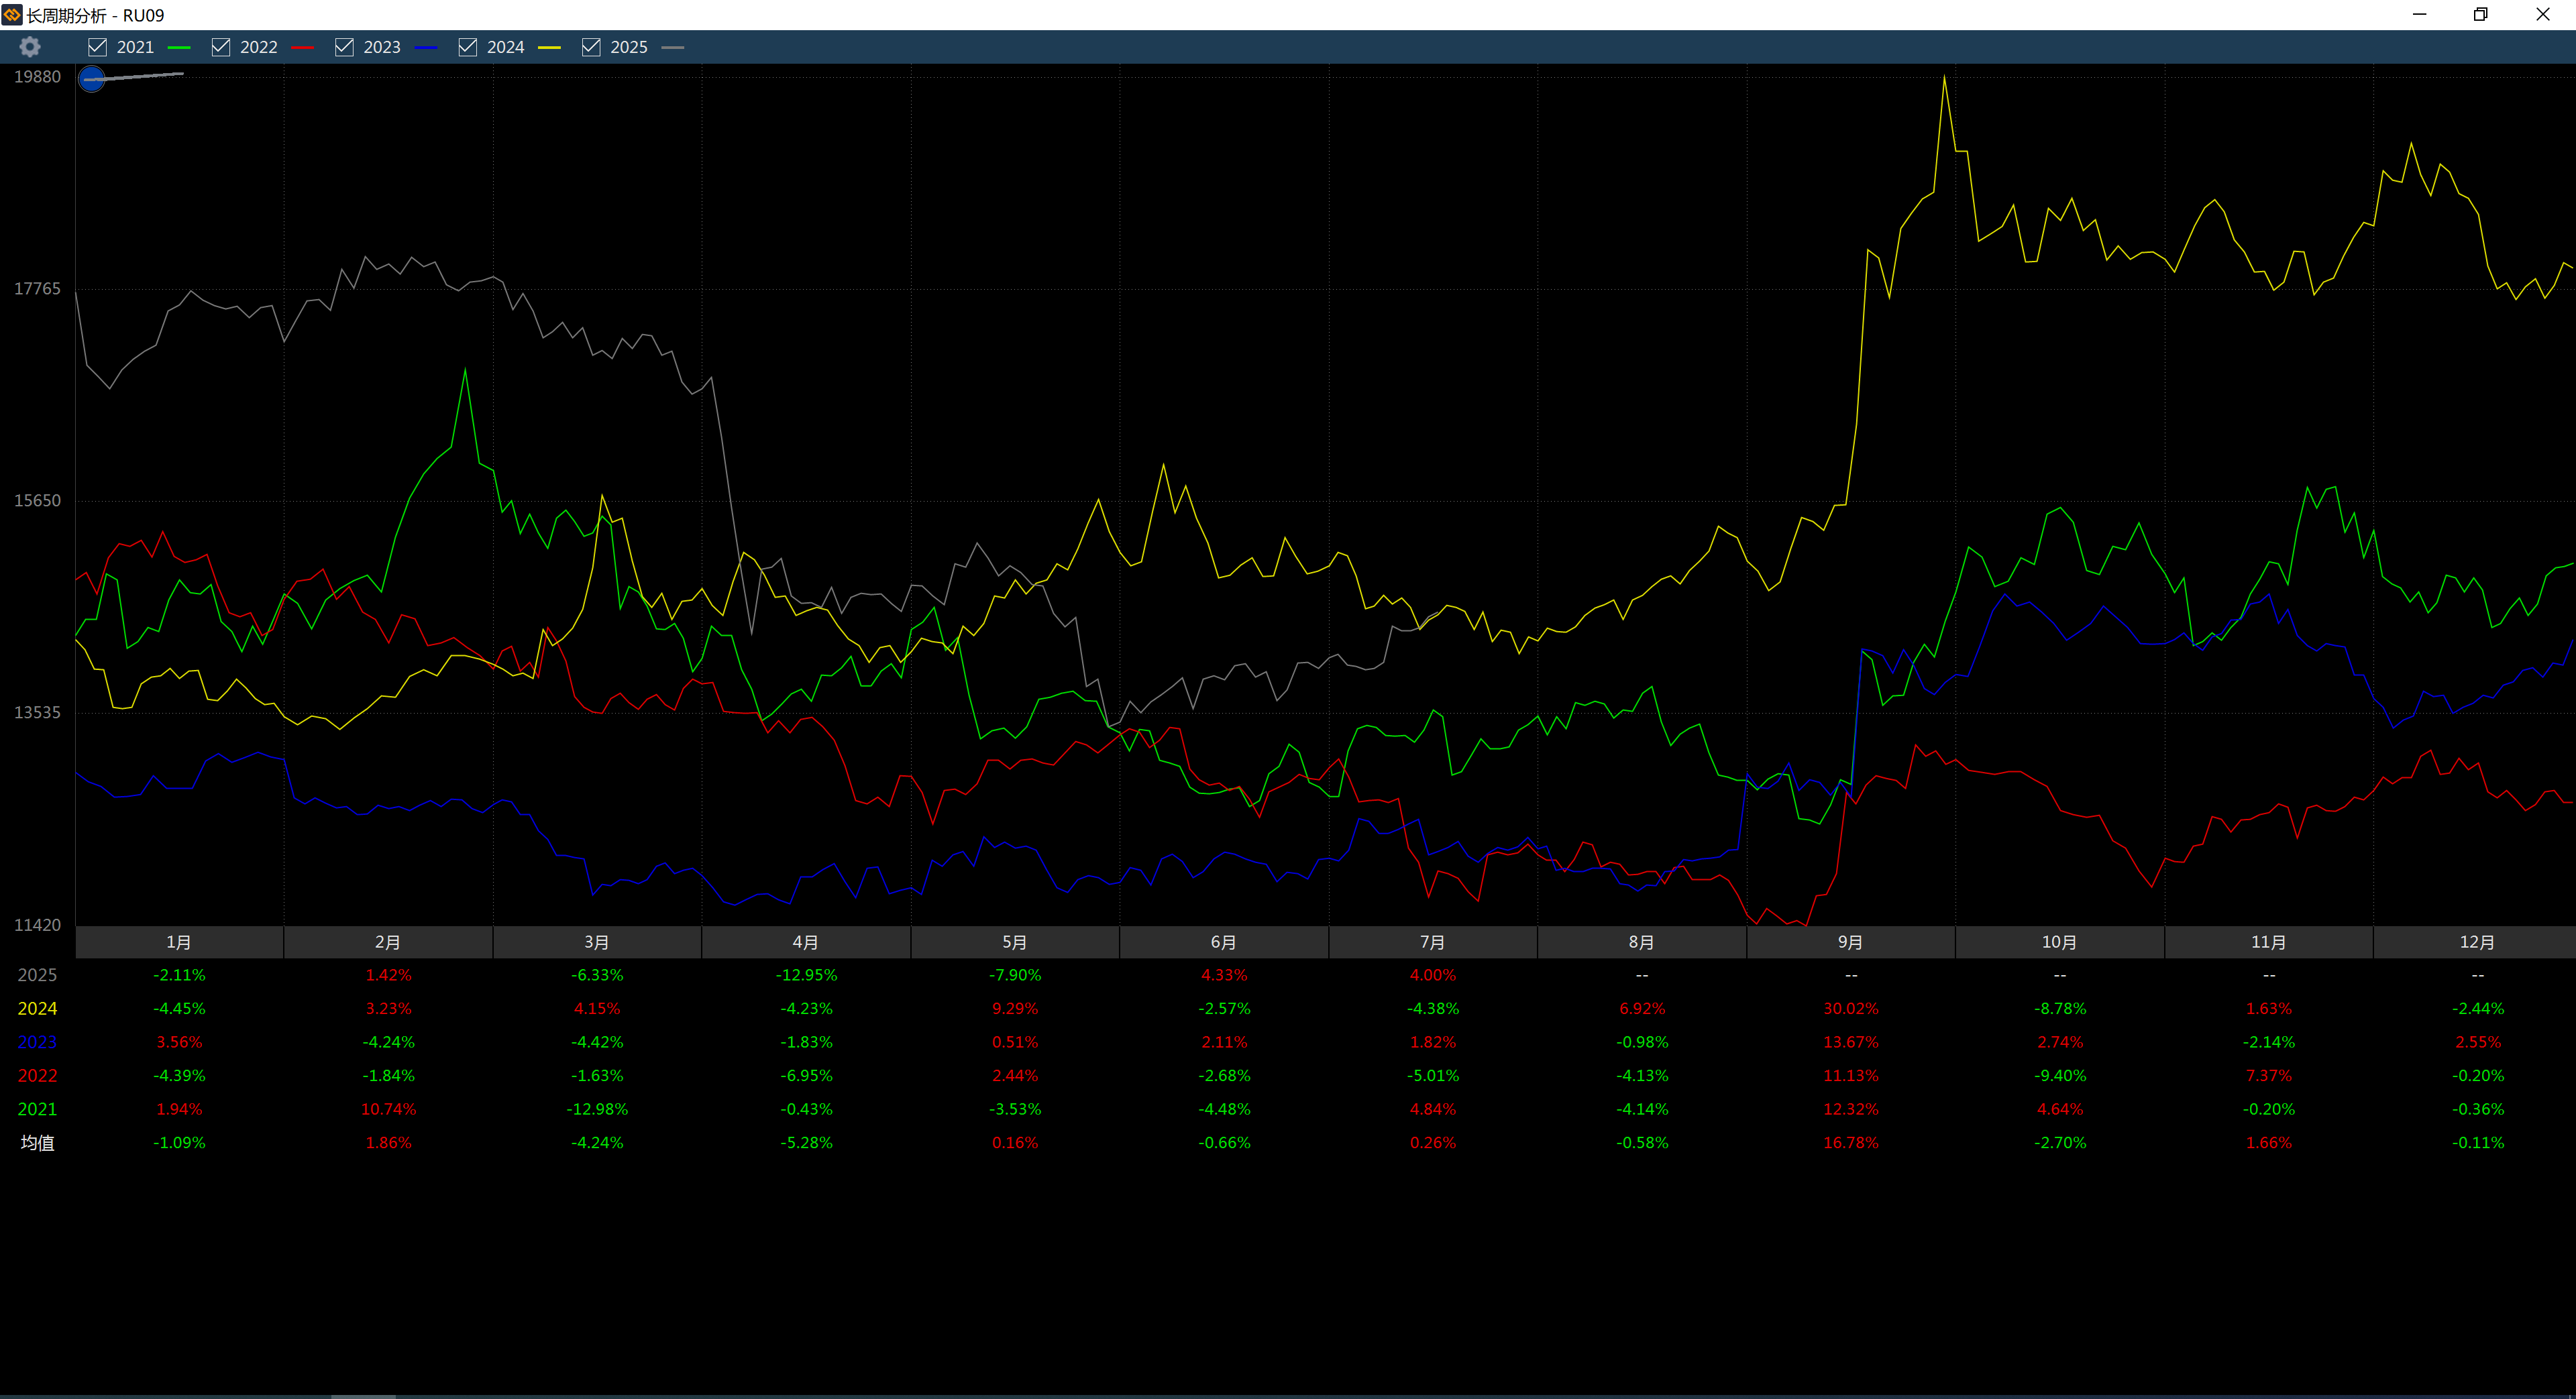Click the 9.29% cell for May 2024
This screenshot has width=2576, height=1399.
(x=1015, y=1009)
